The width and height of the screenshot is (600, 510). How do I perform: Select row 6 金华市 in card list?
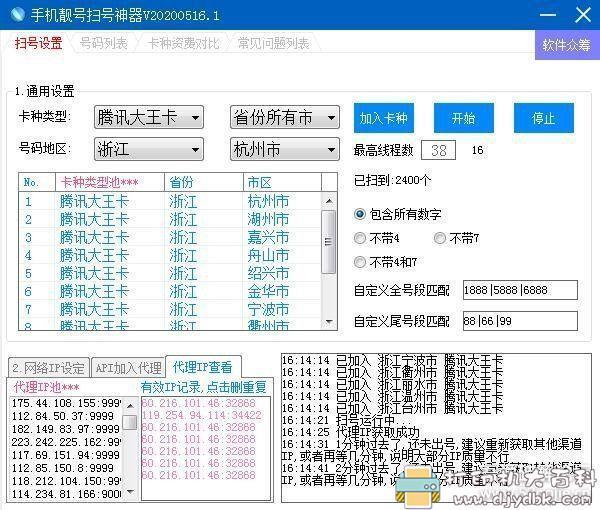(170, 291)
